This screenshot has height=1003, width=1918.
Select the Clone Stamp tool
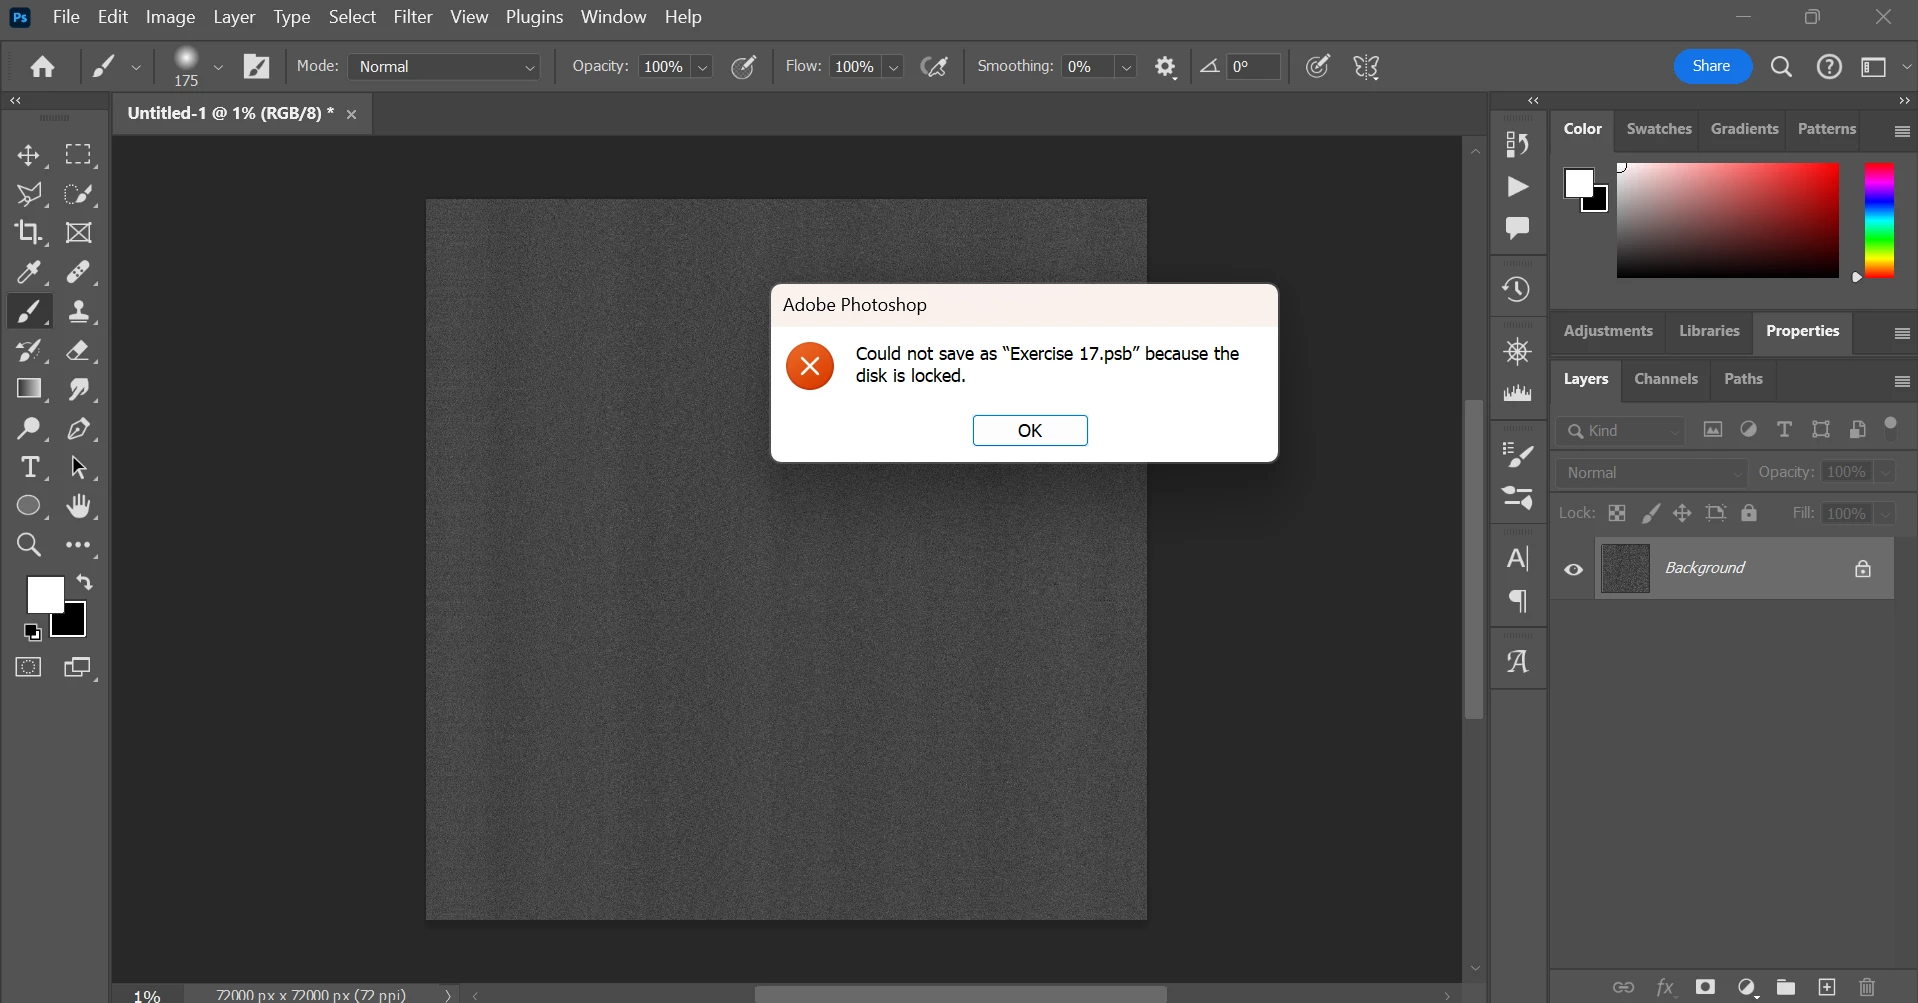pyautogui.click(x=79, y=312)
